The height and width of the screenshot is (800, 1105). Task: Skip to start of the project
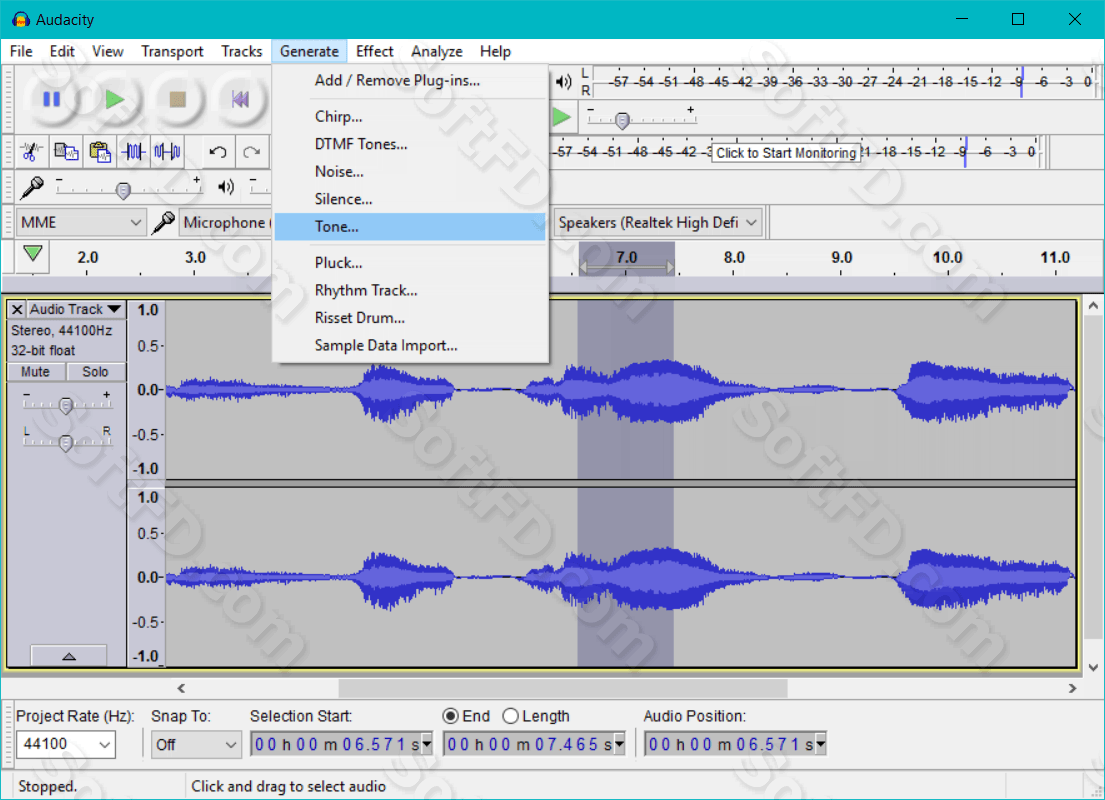[240, 99]
